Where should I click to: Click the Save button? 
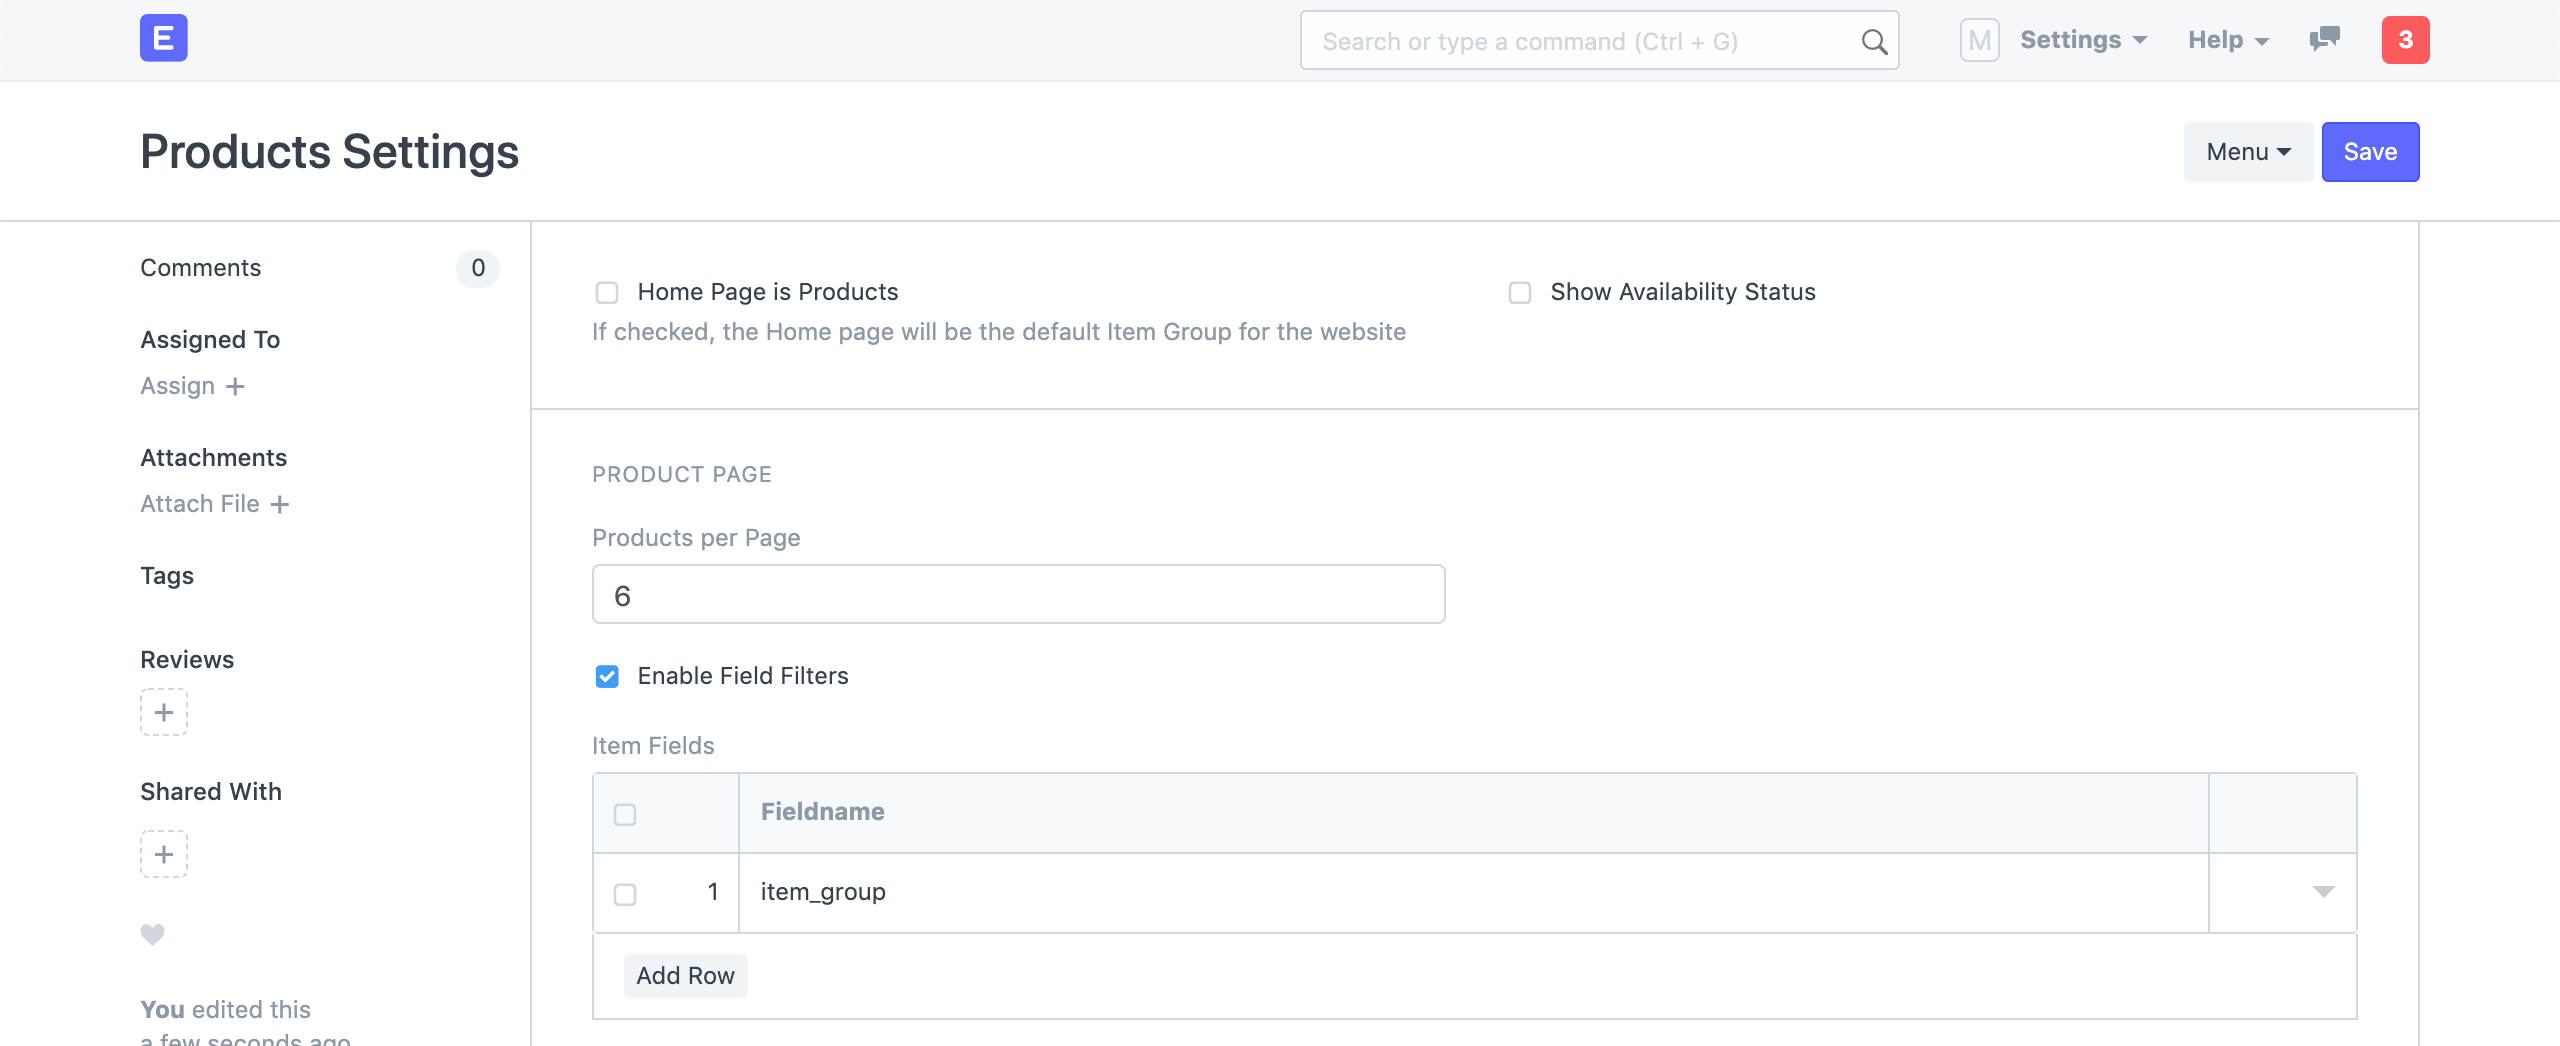tap(2369, 152)
